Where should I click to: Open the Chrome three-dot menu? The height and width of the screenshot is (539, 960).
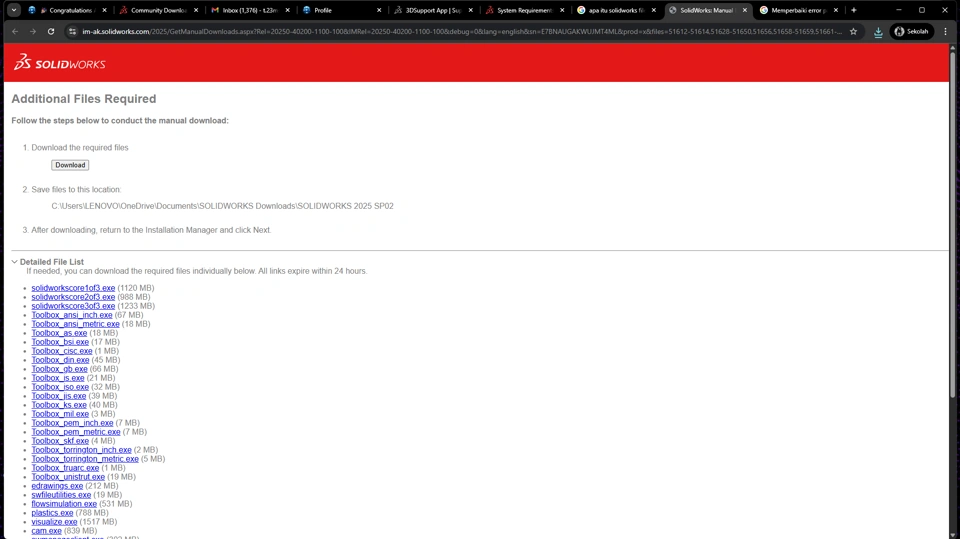point(945,31)
